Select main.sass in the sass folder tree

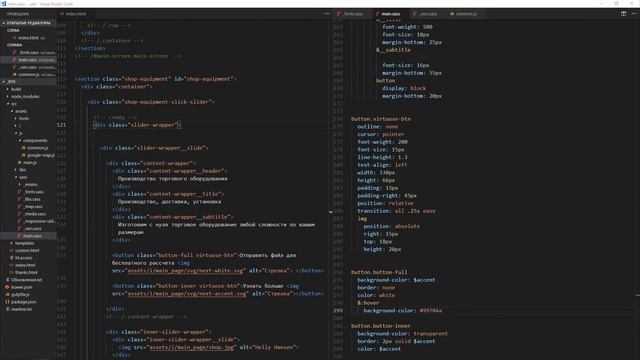[x=32, y=236]
